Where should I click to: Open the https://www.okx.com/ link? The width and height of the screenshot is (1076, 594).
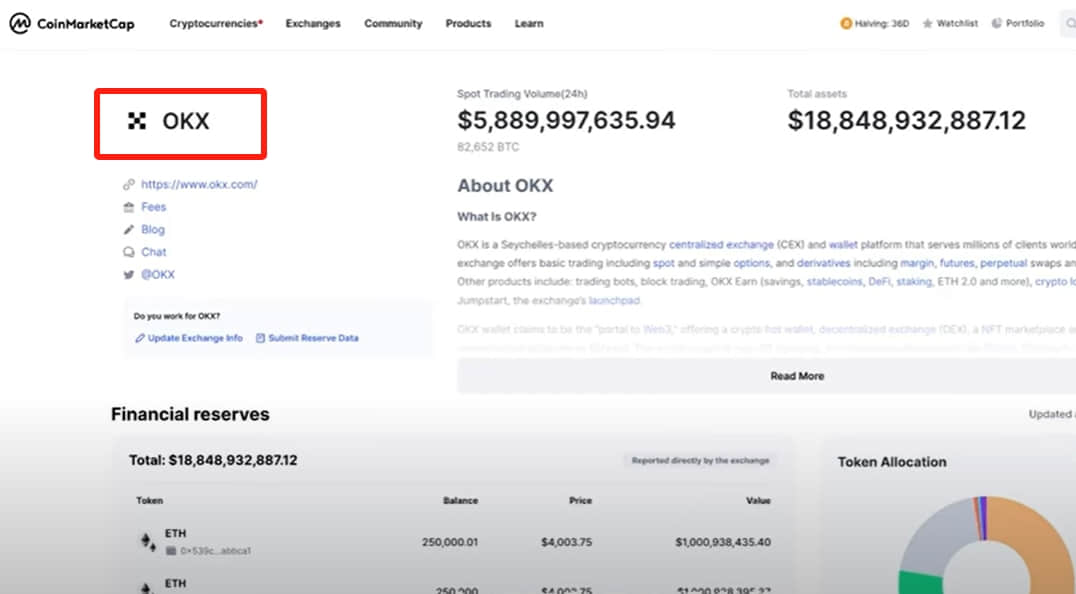click(199, 184)
